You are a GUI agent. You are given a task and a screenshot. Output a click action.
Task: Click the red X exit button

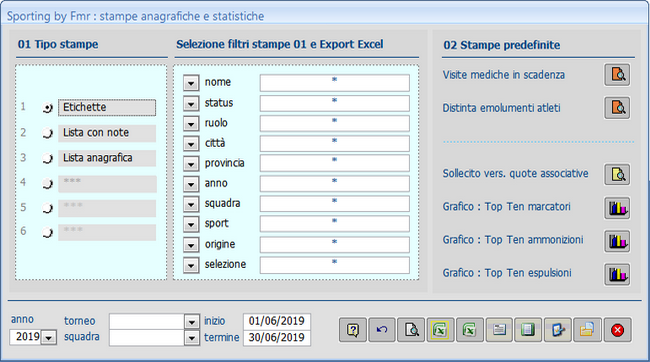(x=618, y=330)
